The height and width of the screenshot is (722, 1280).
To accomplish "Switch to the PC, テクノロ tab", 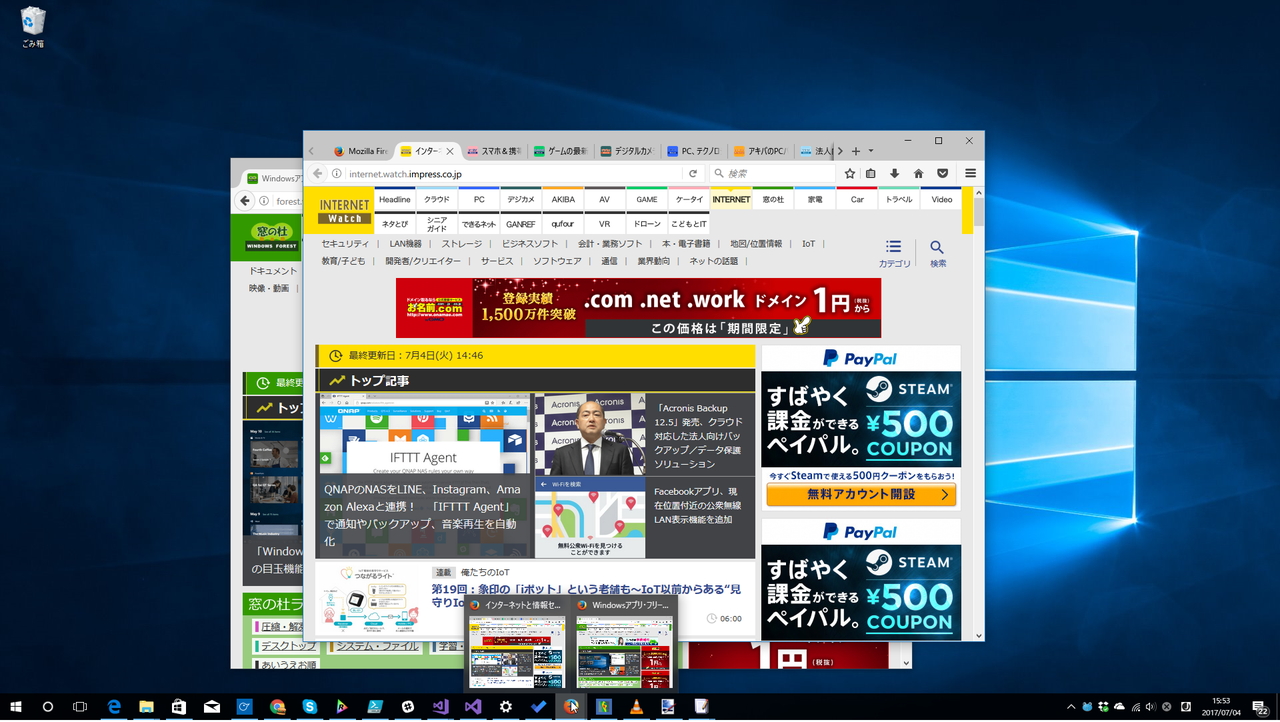I will 693,151.
